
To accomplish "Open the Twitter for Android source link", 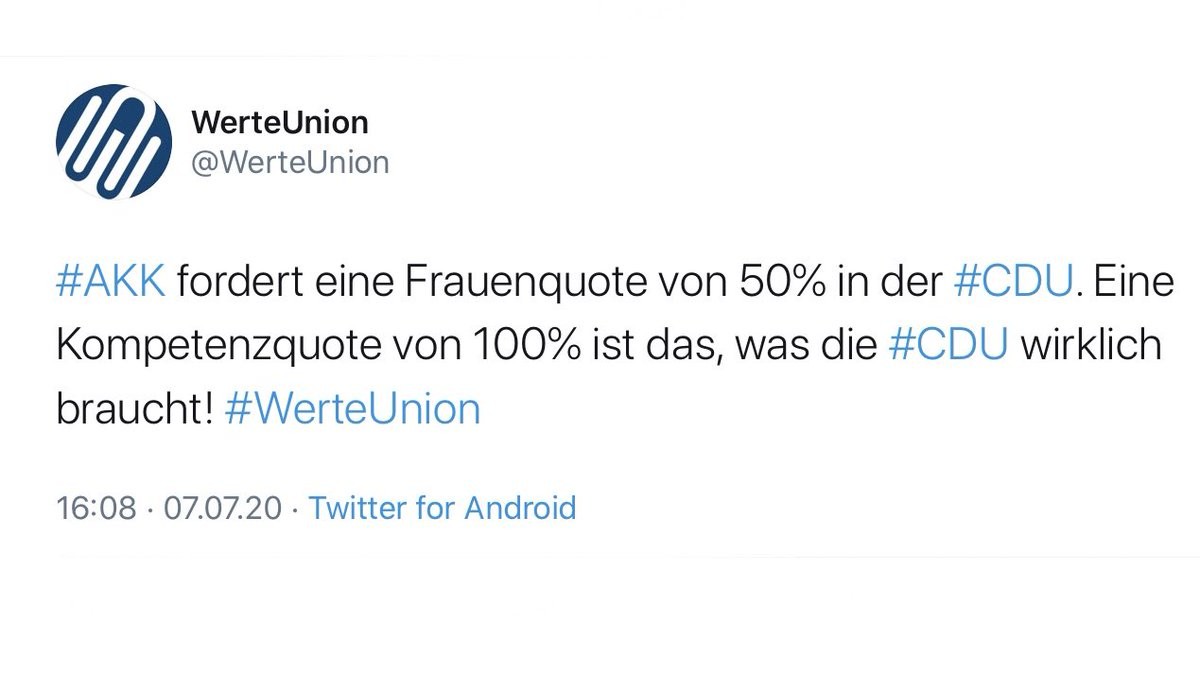I will (442, 508).
